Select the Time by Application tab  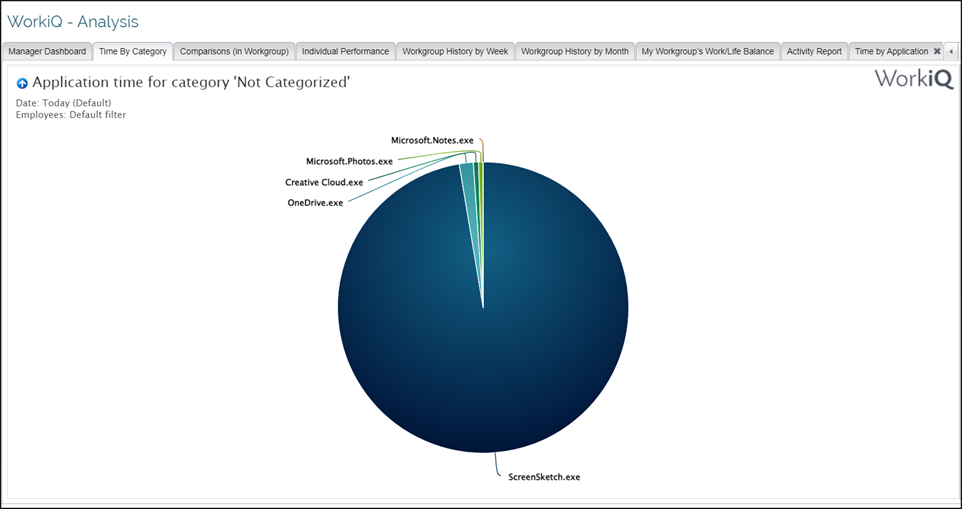[x=891, y=51]
